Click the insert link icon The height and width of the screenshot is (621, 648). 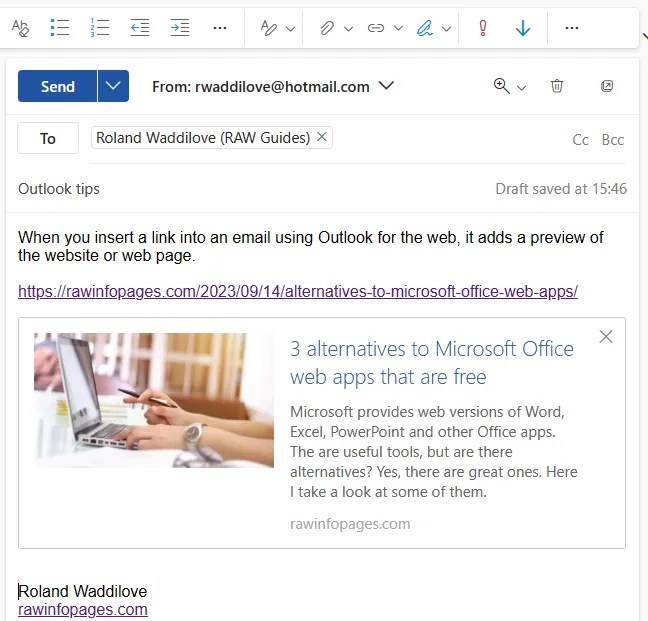pyautogui.click(x=376, y=28)
